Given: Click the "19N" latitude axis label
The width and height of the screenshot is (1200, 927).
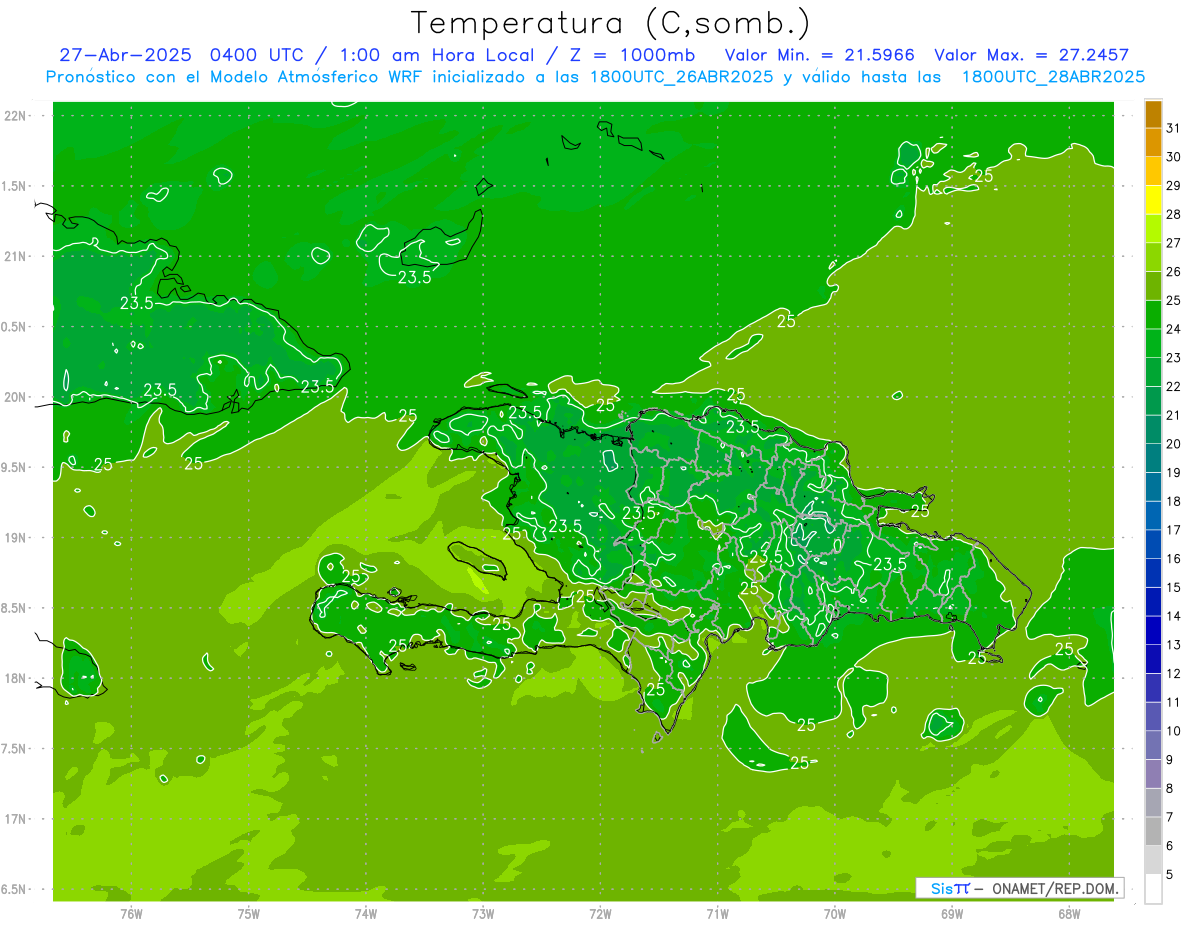Looking at the screenshot, I should [x=15, y=538].
